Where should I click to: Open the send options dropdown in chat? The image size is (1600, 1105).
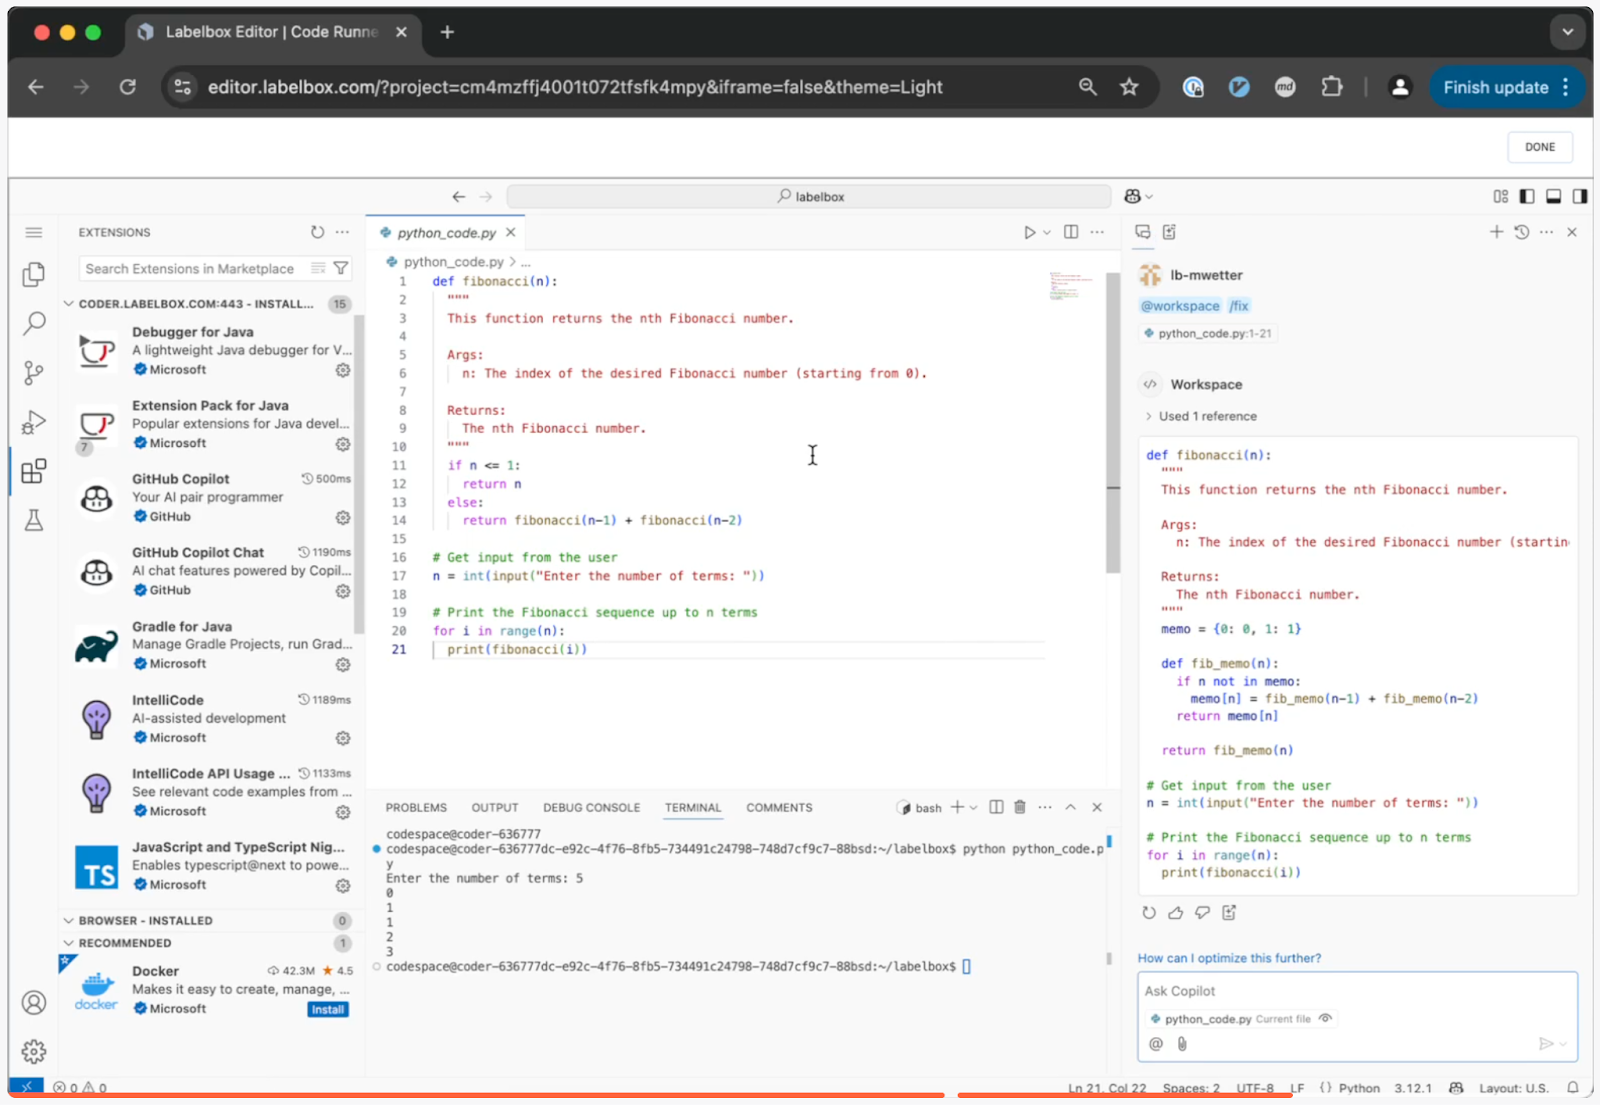click(1563, 1044)
